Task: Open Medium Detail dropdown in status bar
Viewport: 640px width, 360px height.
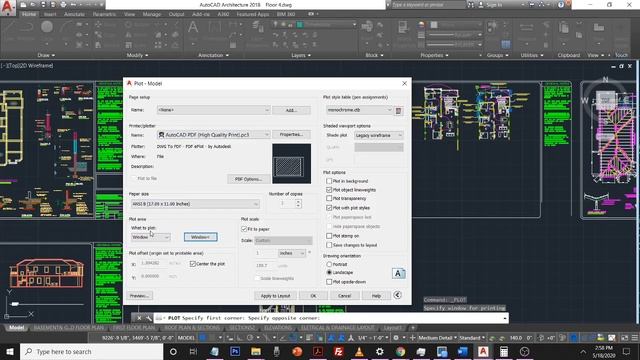Action: (x=437, y=338)
